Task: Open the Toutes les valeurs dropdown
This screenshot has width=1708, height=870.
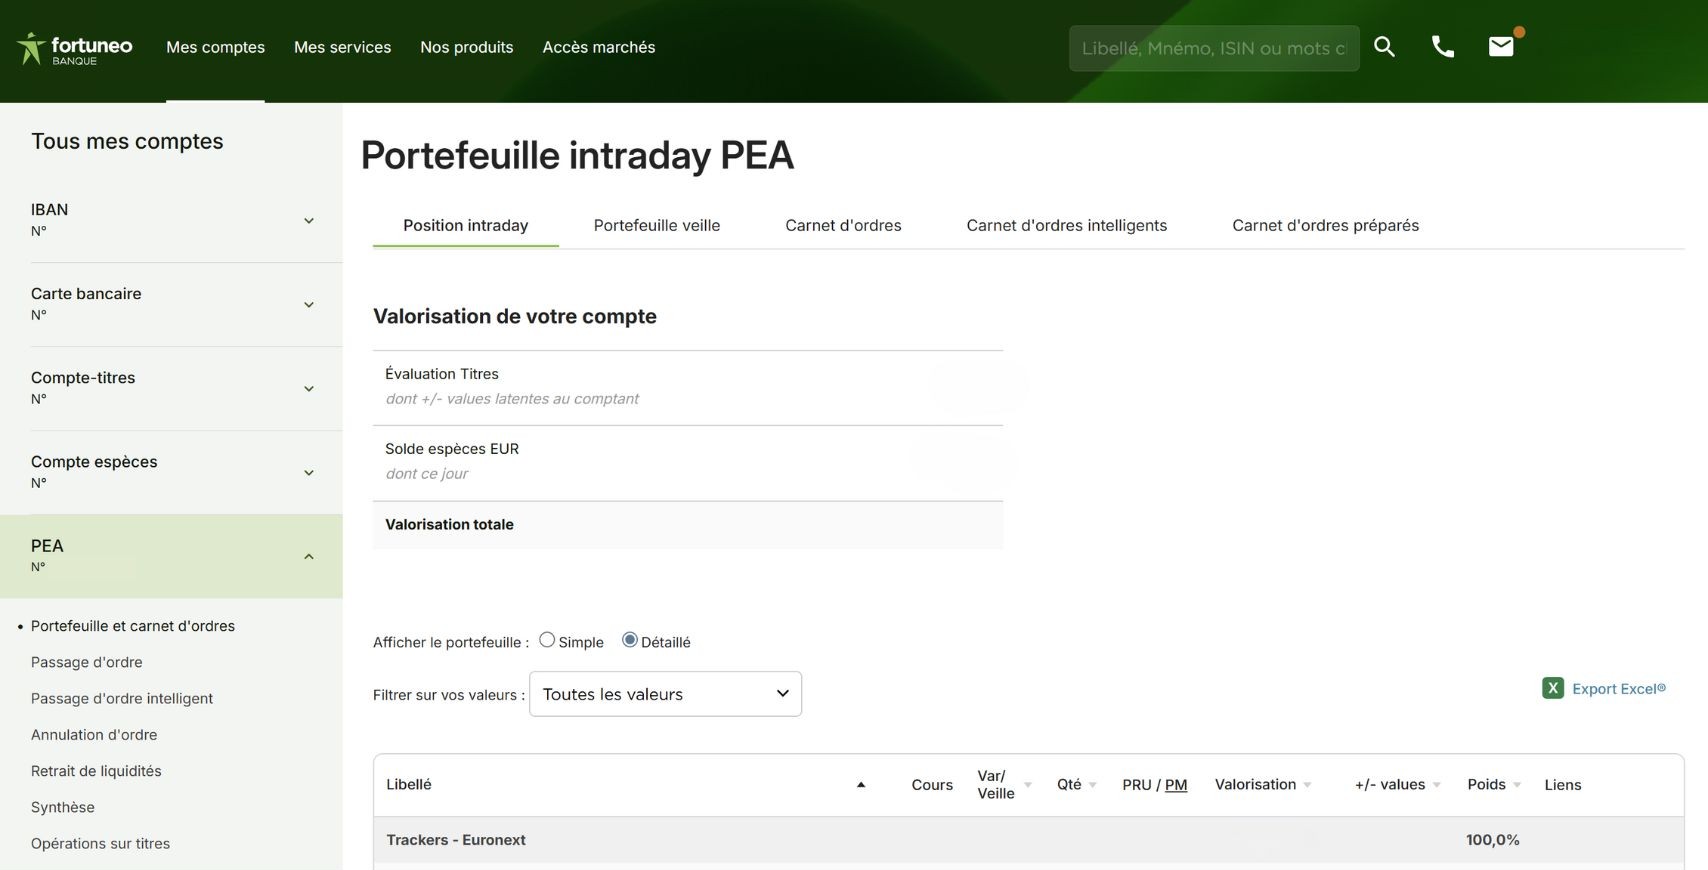Action: pos(665,694)
